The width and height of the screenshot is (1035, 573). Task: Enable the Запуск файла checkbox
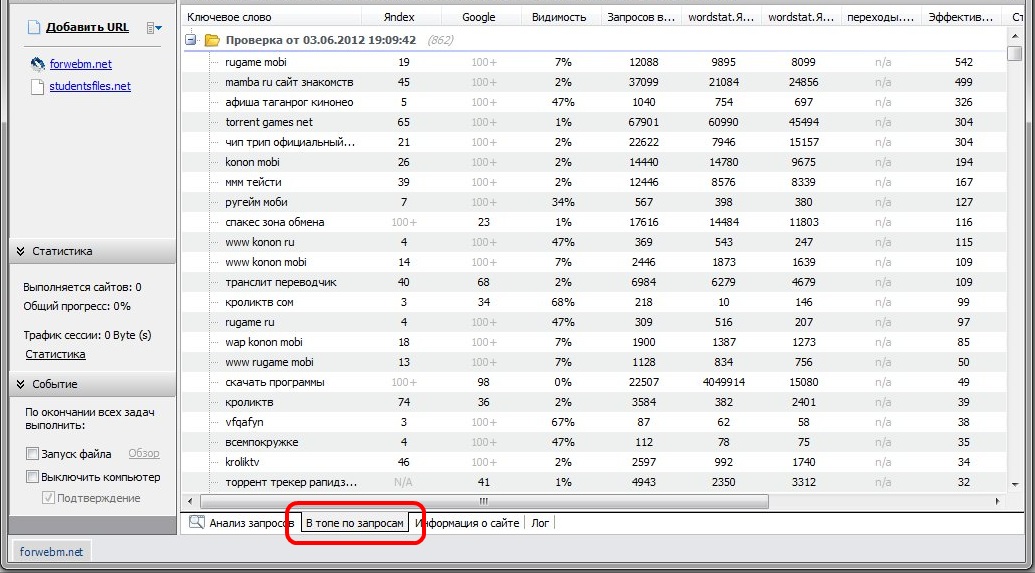pyautogui.click(x=33, y=454)
